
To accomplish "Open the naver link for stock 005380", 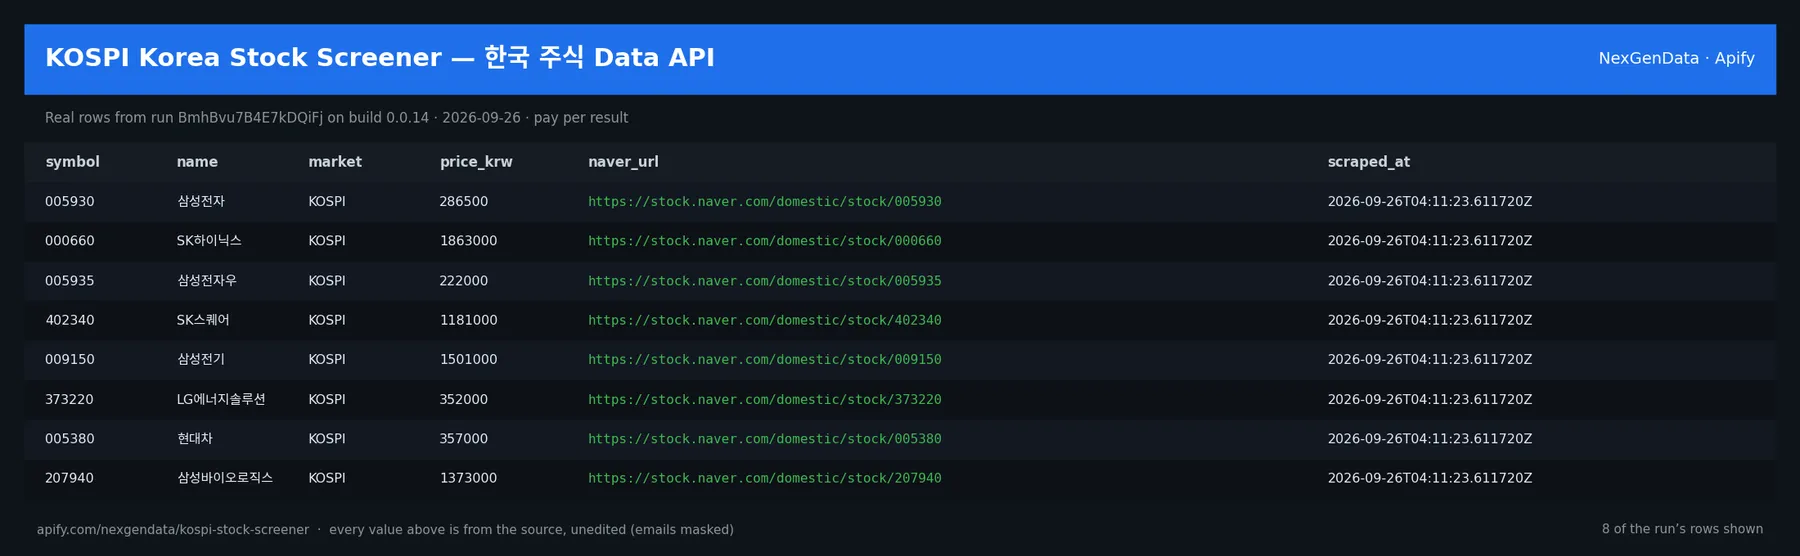I will [764, 438].
